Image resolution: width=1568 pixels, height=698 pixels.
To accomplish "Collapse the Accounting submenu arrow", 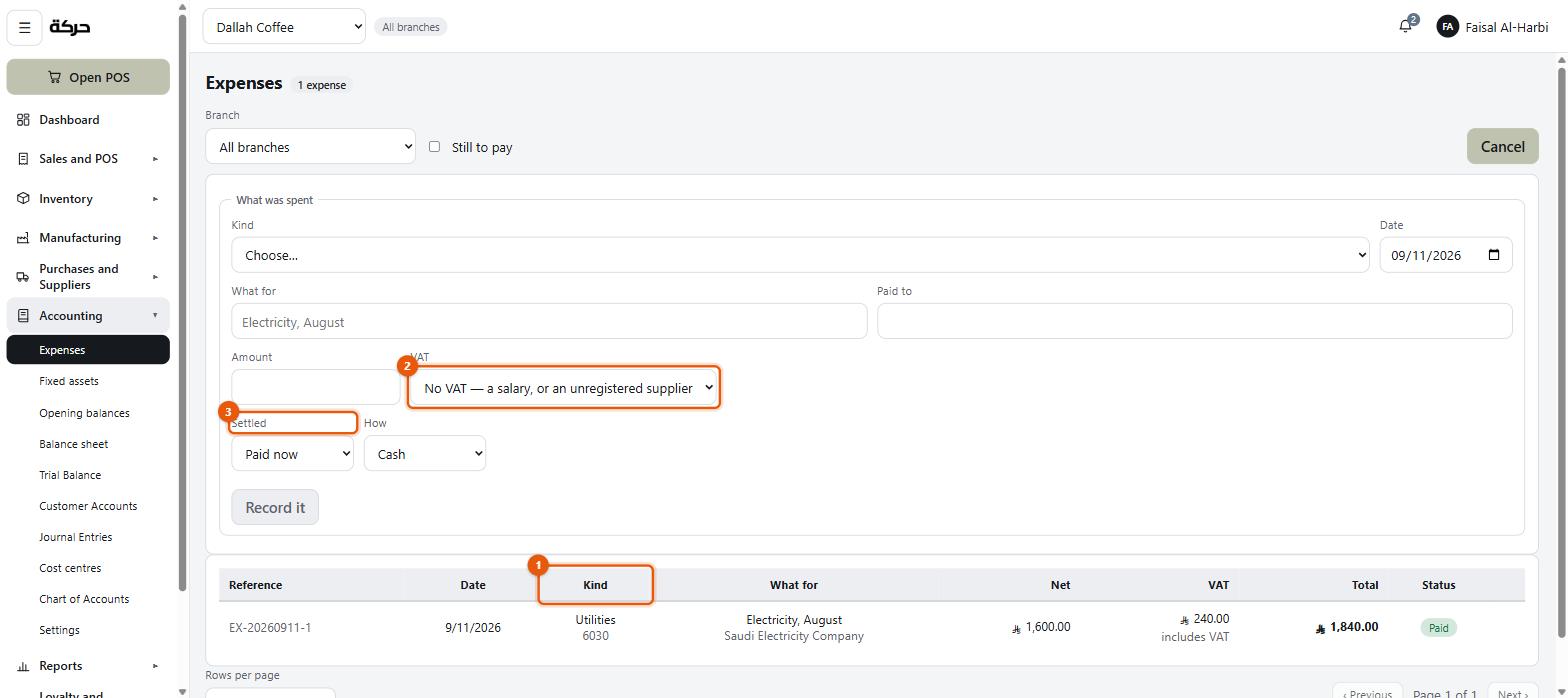I will pyautogui.click(x=155, y=316).
